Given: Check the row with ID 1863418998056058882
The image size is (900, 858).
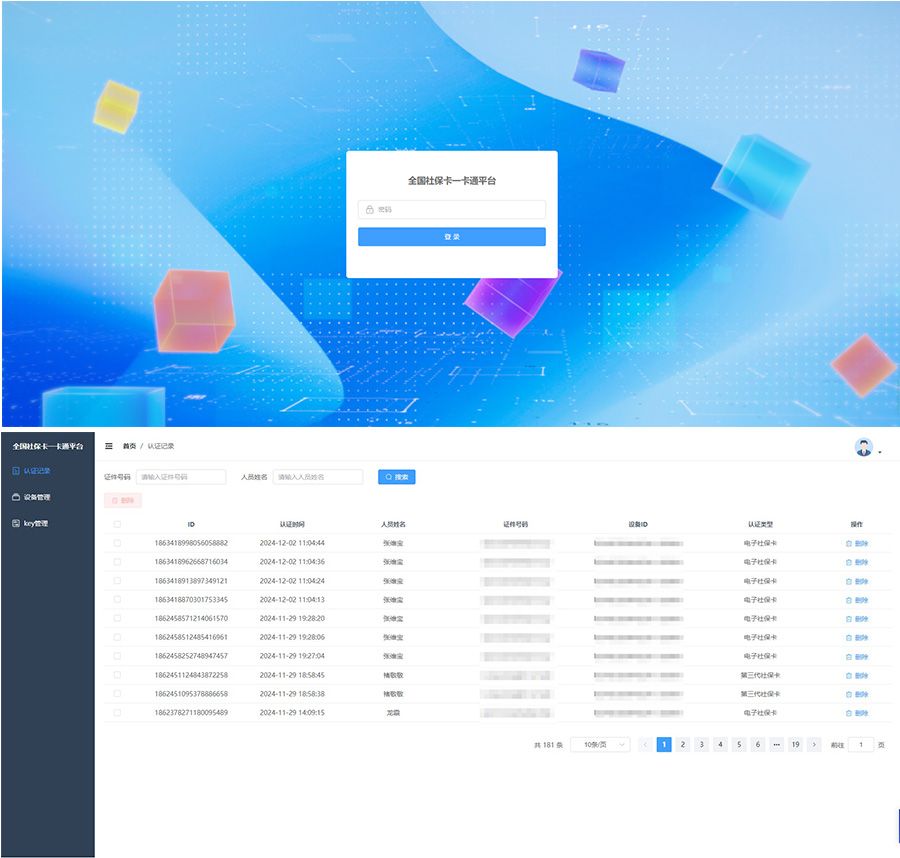Looking at the screenshot, I should [117, 543].
